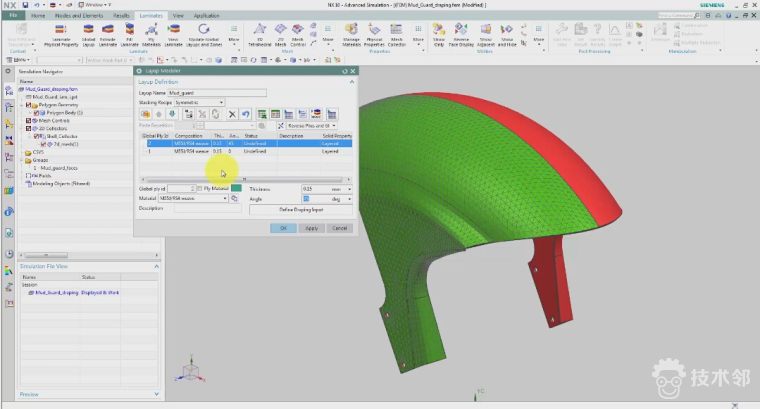This screenshot has height=409, width=760.
Task: Toggle the Polygon Body (1) checkbox
Action: tap(35, 113)
